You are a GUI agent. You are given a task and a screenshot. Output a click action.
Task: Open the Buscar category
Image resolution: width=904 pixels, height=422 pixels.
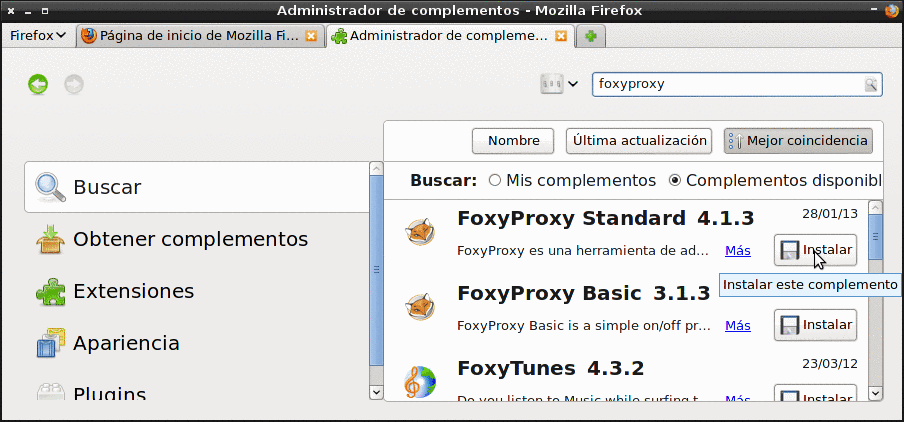[x=197, y=187]
